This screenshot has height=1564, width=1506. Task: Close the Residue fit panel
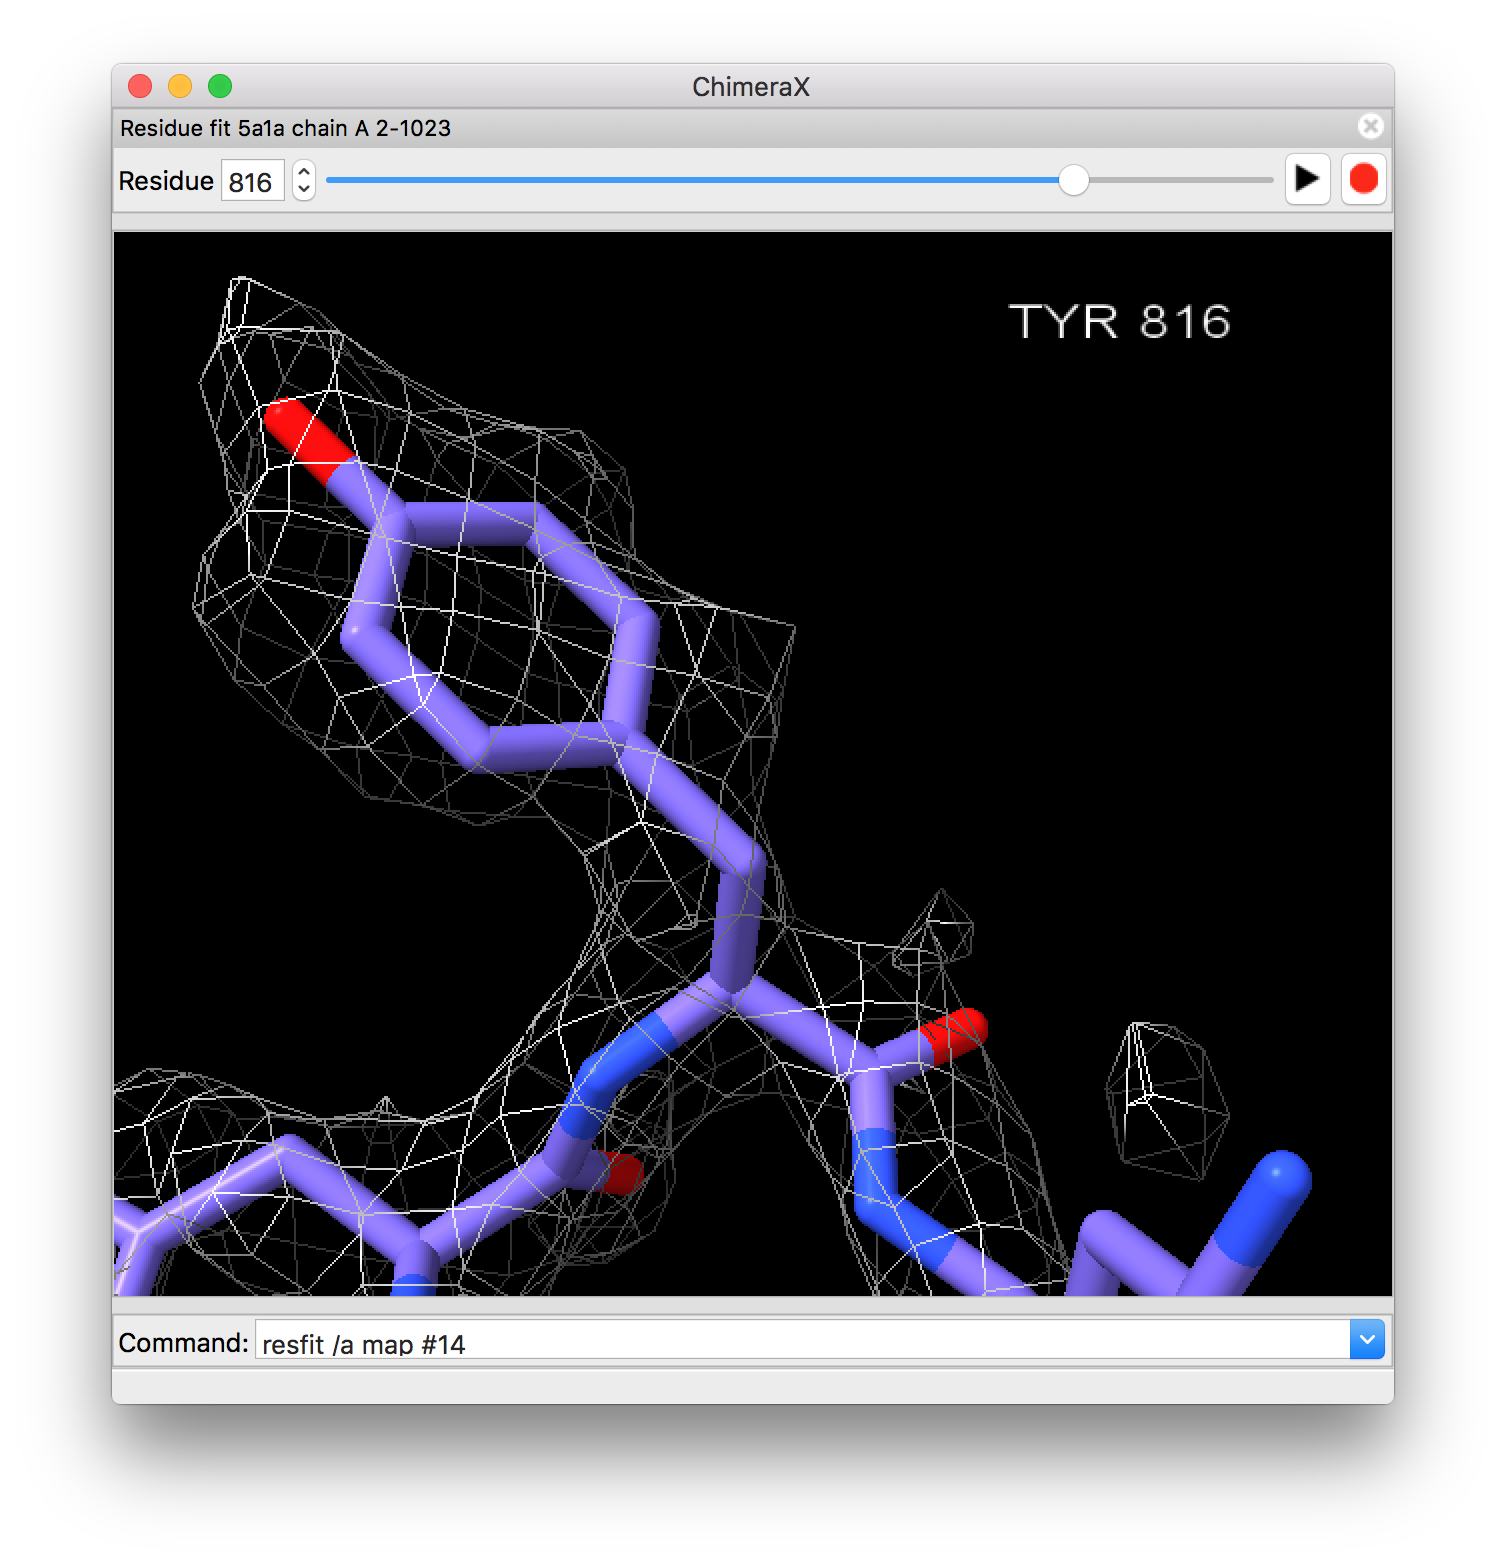click(1370, 127)
